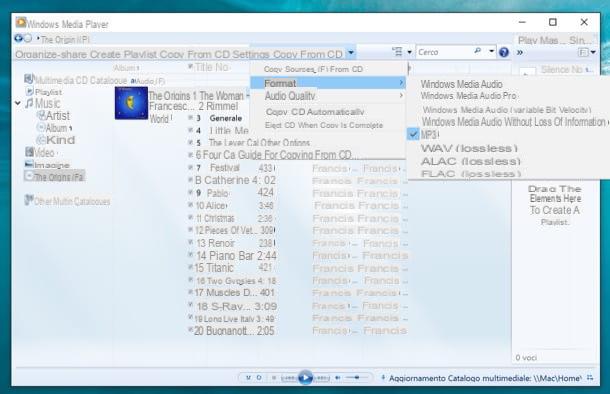Image resolution: width=610 pixels, height=394 pixels.
Task: Open the Copy From CD settings dropdown arrow
Action: 351,53
